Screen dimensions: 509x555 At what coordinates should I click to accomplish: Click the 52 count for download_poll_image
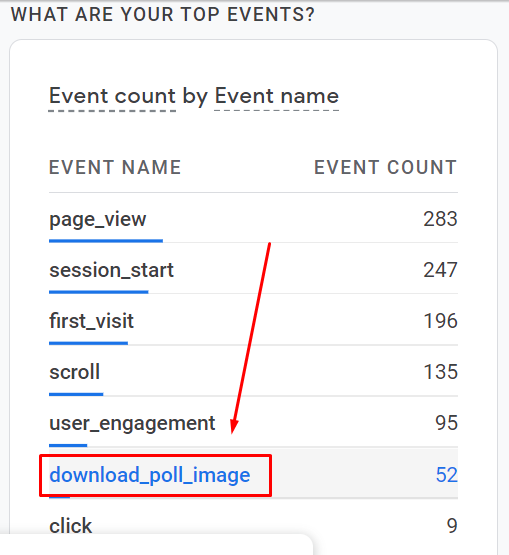447,475
